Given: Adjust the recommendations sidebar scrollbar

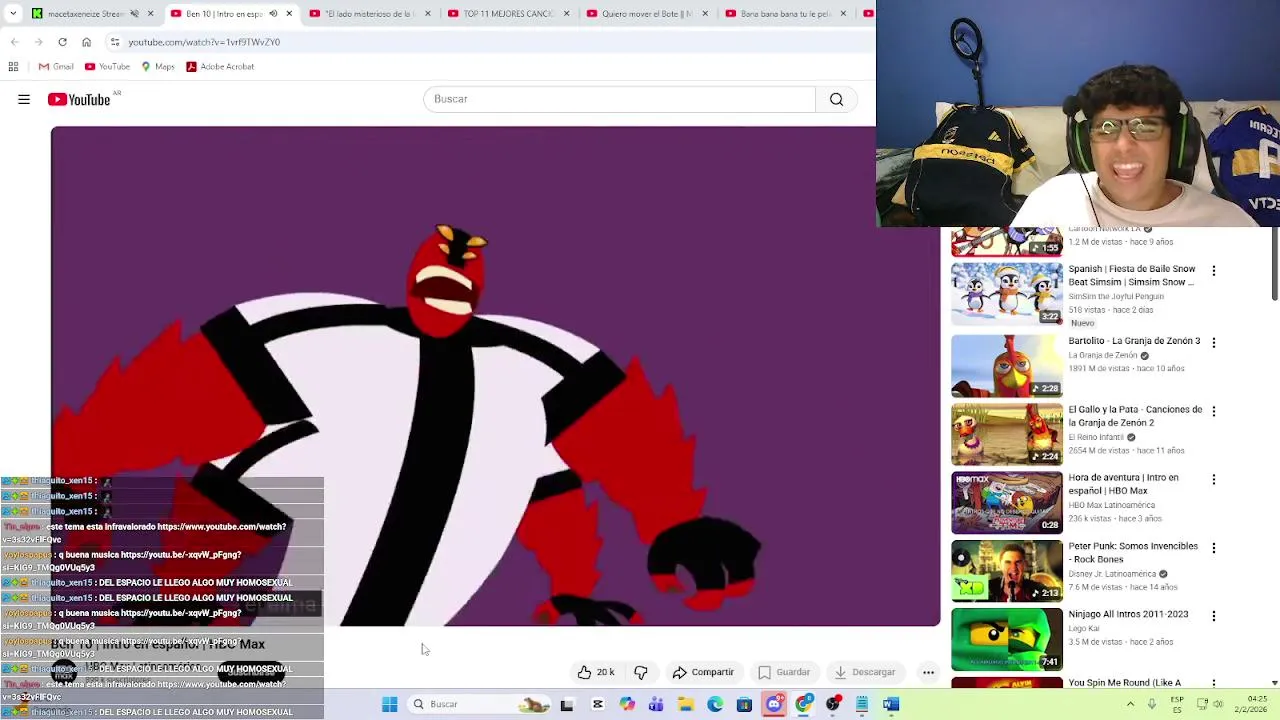Looking at the screenshot, I should [1275, 264].
